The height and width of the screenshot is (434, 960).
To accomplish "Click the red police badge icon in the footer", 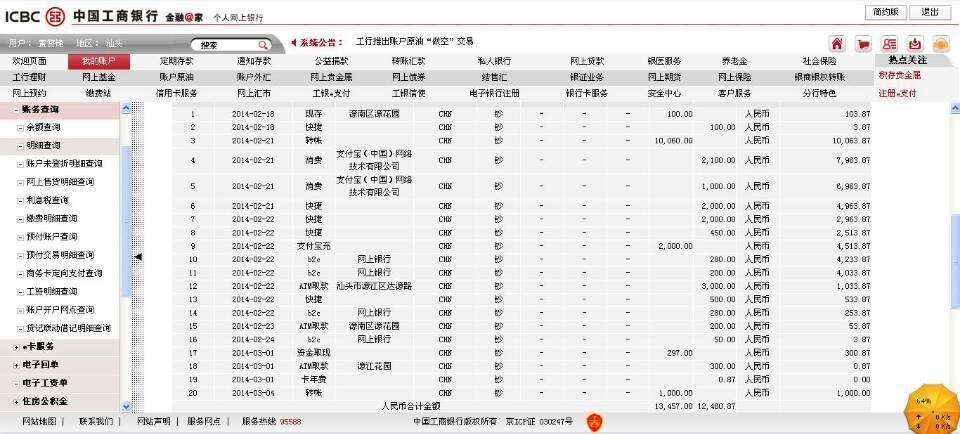I will (594, 421).
